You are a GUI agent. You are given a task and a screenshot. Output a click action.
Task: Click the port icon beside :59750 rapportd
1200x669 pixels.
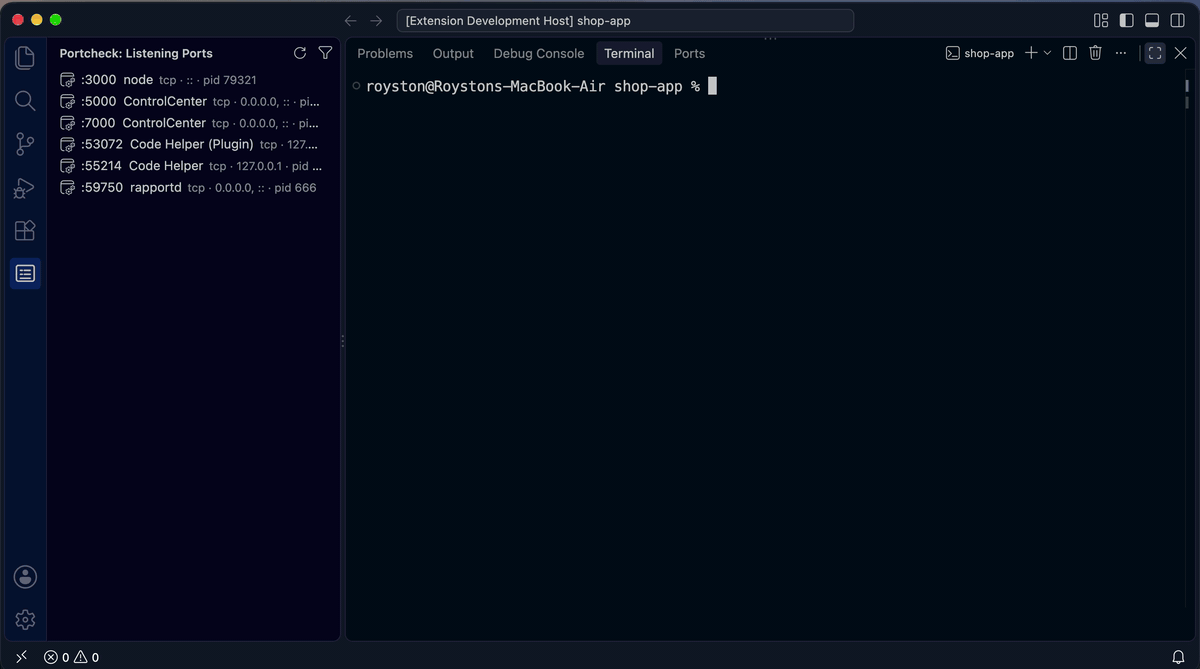pos(68,187)
